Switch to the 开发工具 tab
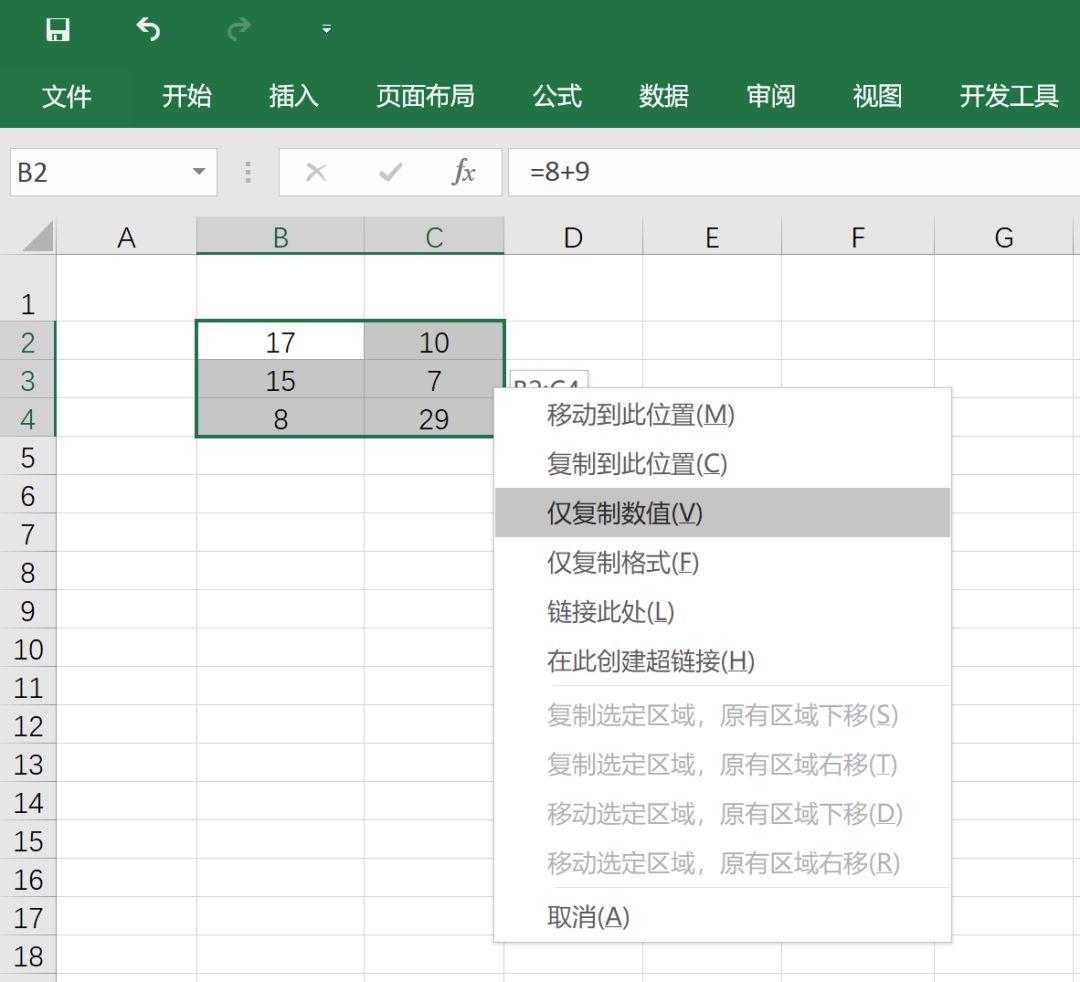 click(x=1008, y=96)
